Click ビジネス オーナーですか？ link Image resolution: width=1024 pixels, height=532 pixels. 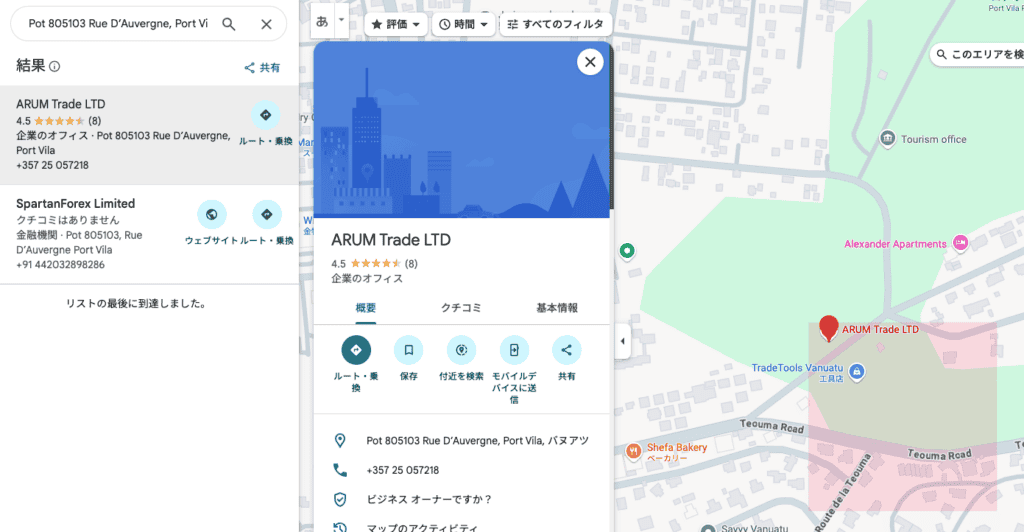point(429,499)
